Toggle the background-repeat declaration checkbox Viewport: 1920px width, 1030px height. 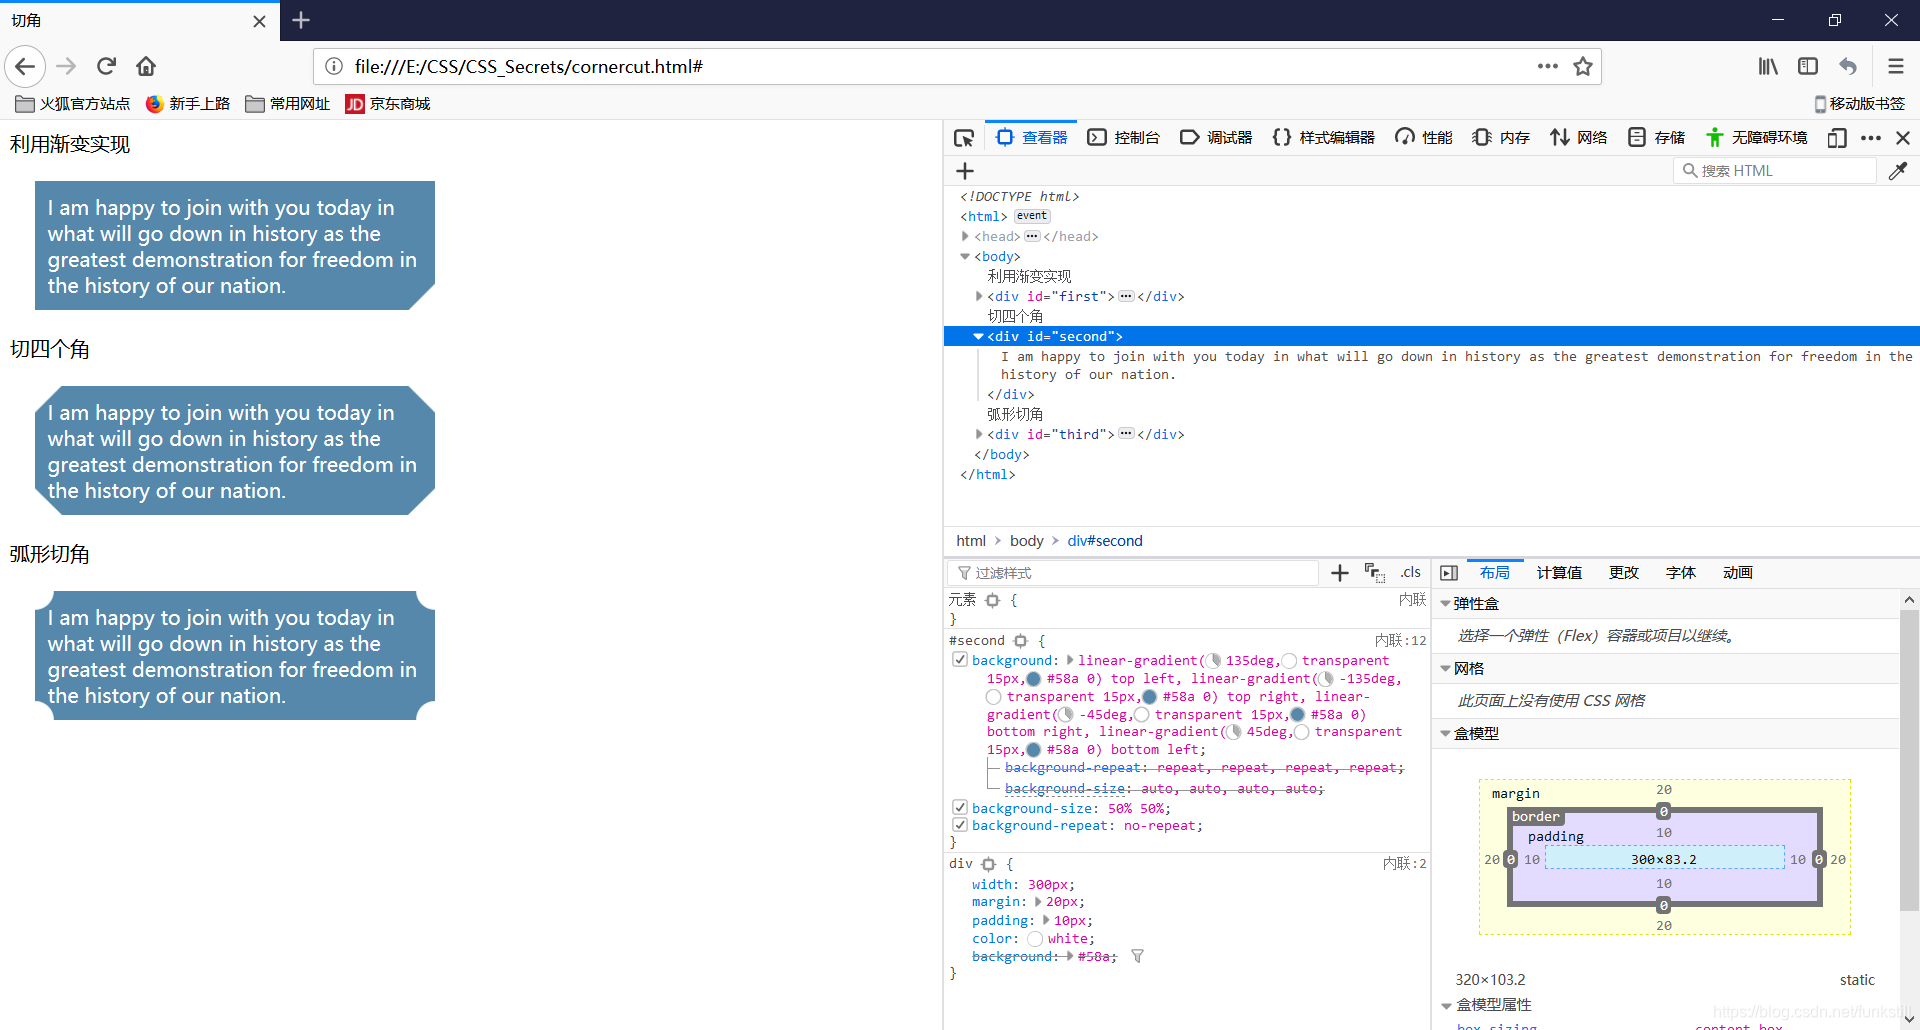960,825
